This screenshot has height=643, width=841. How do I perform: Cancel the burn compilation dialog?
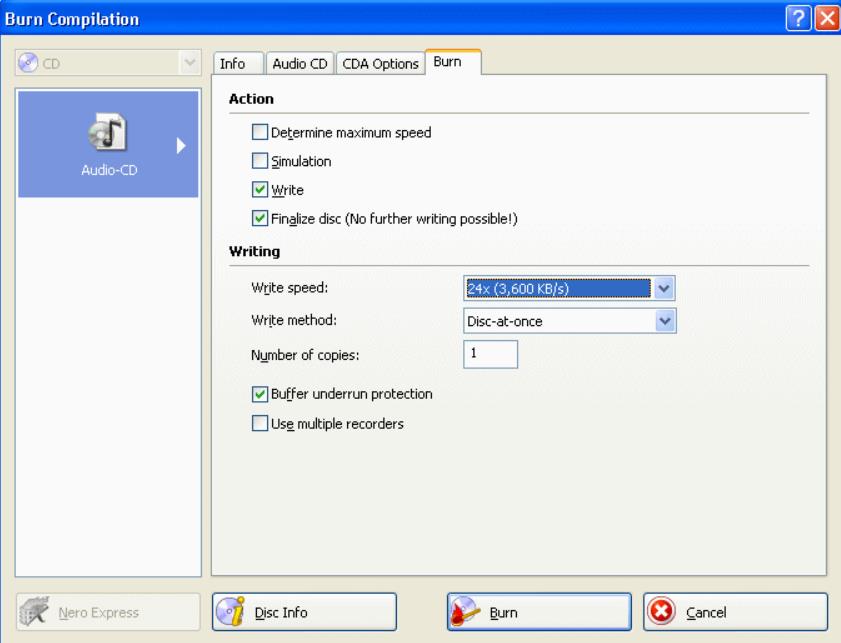point(735,612)
